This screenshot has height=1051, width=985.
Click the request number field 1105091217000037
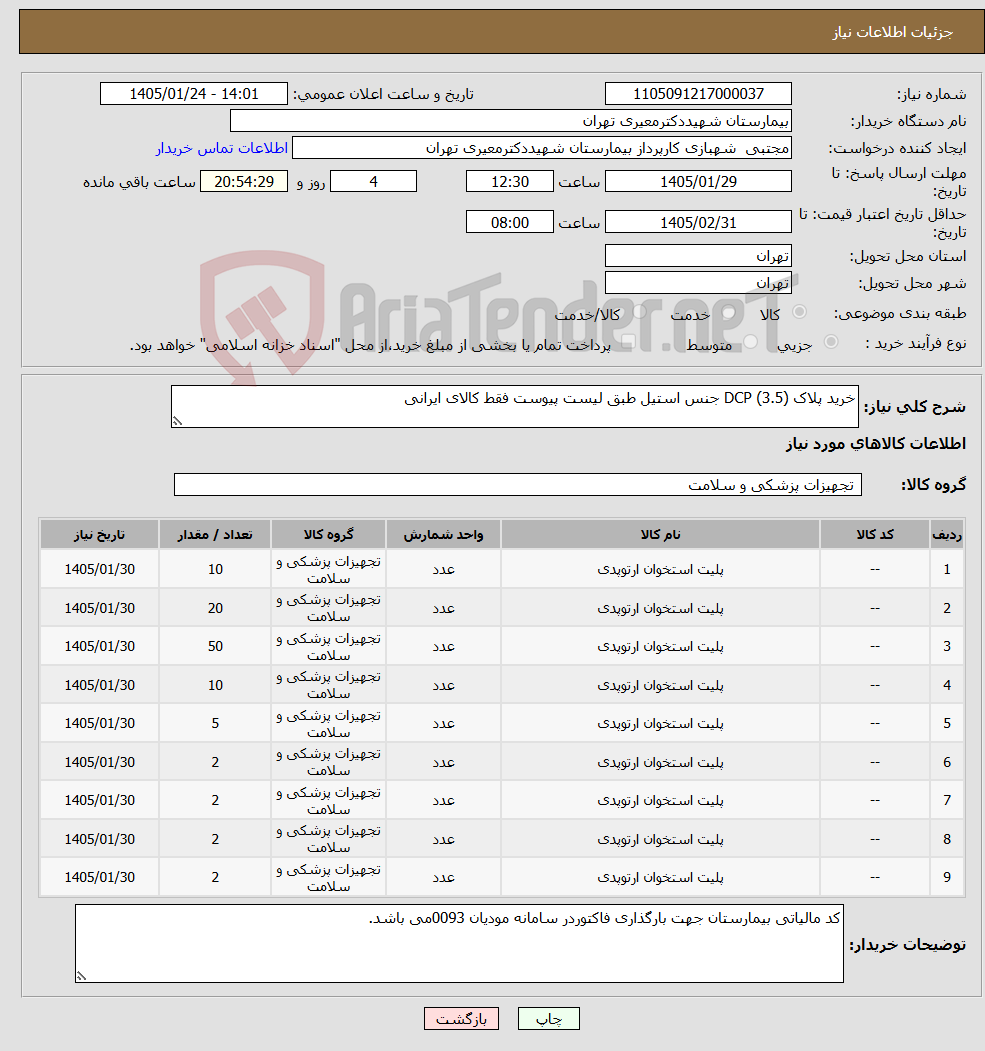click(x=698, y=94)
